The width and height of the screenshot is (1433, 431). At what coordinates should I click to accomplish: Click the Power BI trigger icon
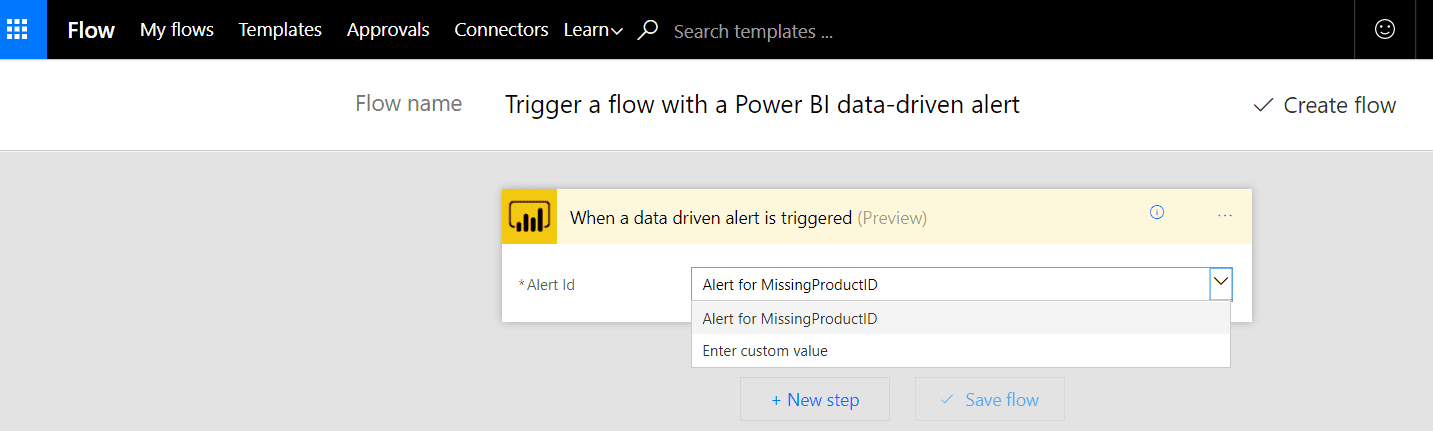(x=529, y=217)
